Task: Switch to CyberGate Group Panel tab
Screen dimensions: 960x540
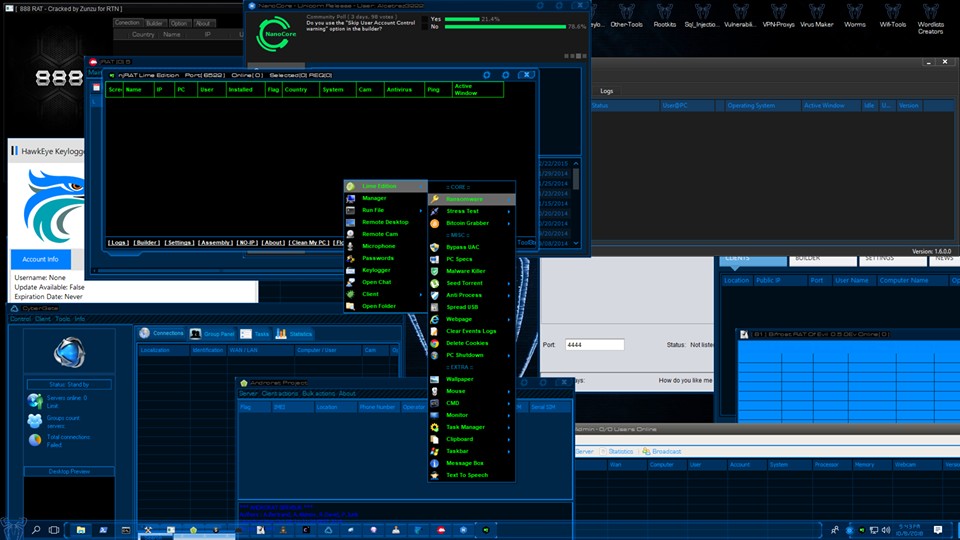Action: pyautogui.click(x=212, y=334)
